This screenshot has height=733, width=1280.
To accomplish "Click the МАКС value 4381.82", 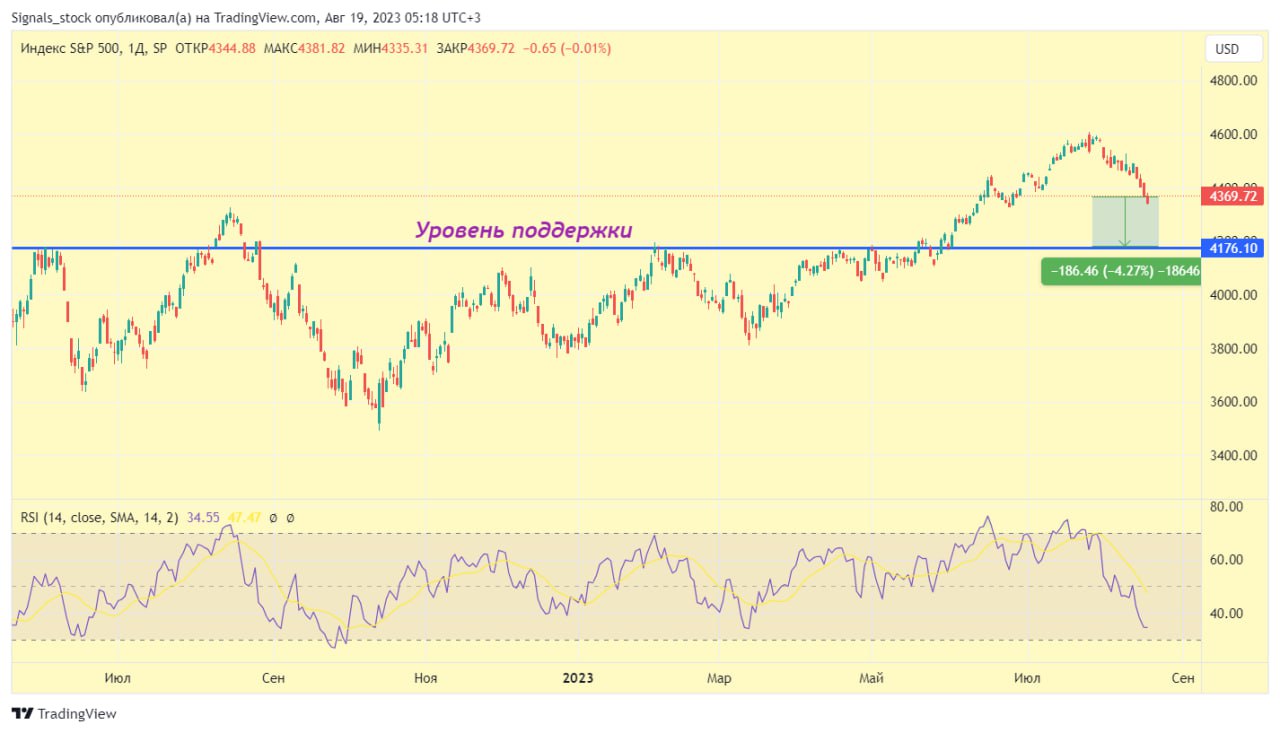I will tap(321, 49).
